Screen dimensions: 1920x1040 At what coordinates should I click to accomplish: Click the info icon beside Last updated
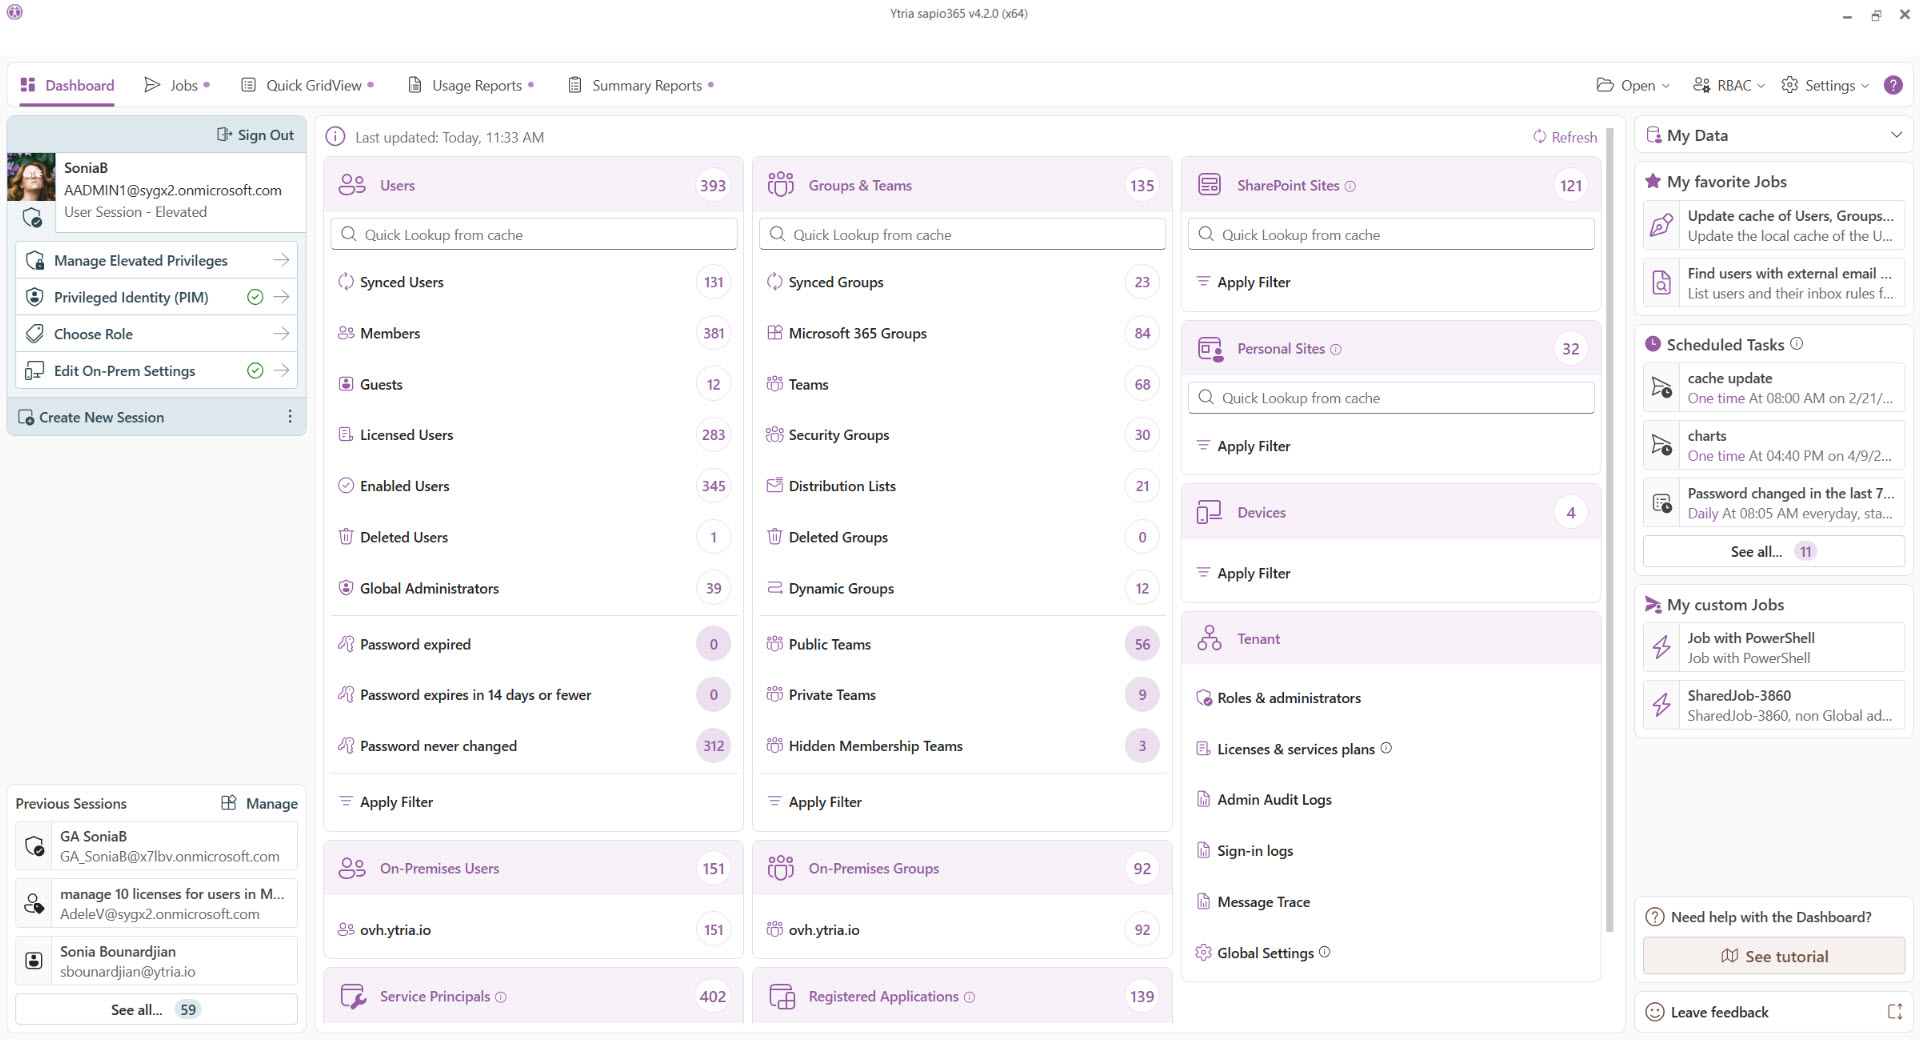pyautogui.click(x=336, y=137)
